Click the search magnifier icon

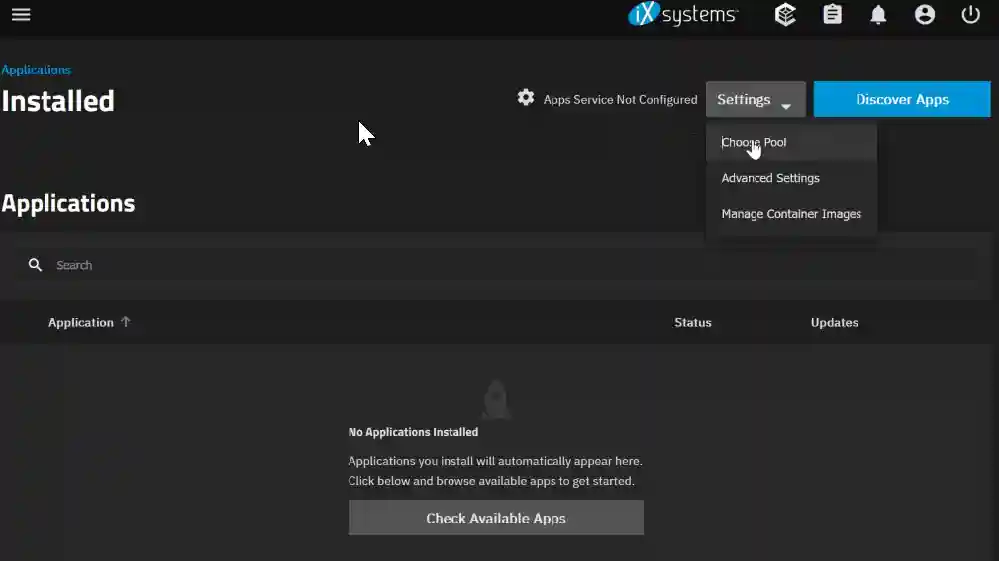tap(36, 265)
